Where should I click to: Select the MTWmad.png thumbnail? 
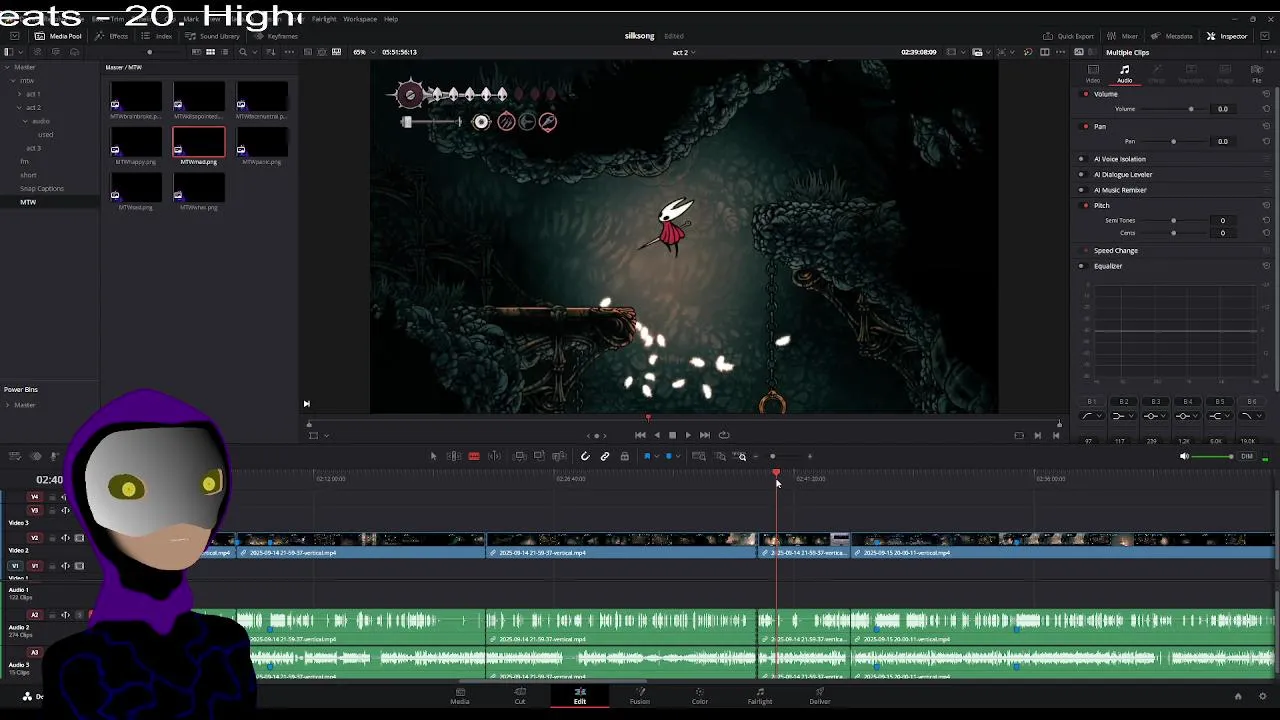pyautogui.click(x=198, y=144)
